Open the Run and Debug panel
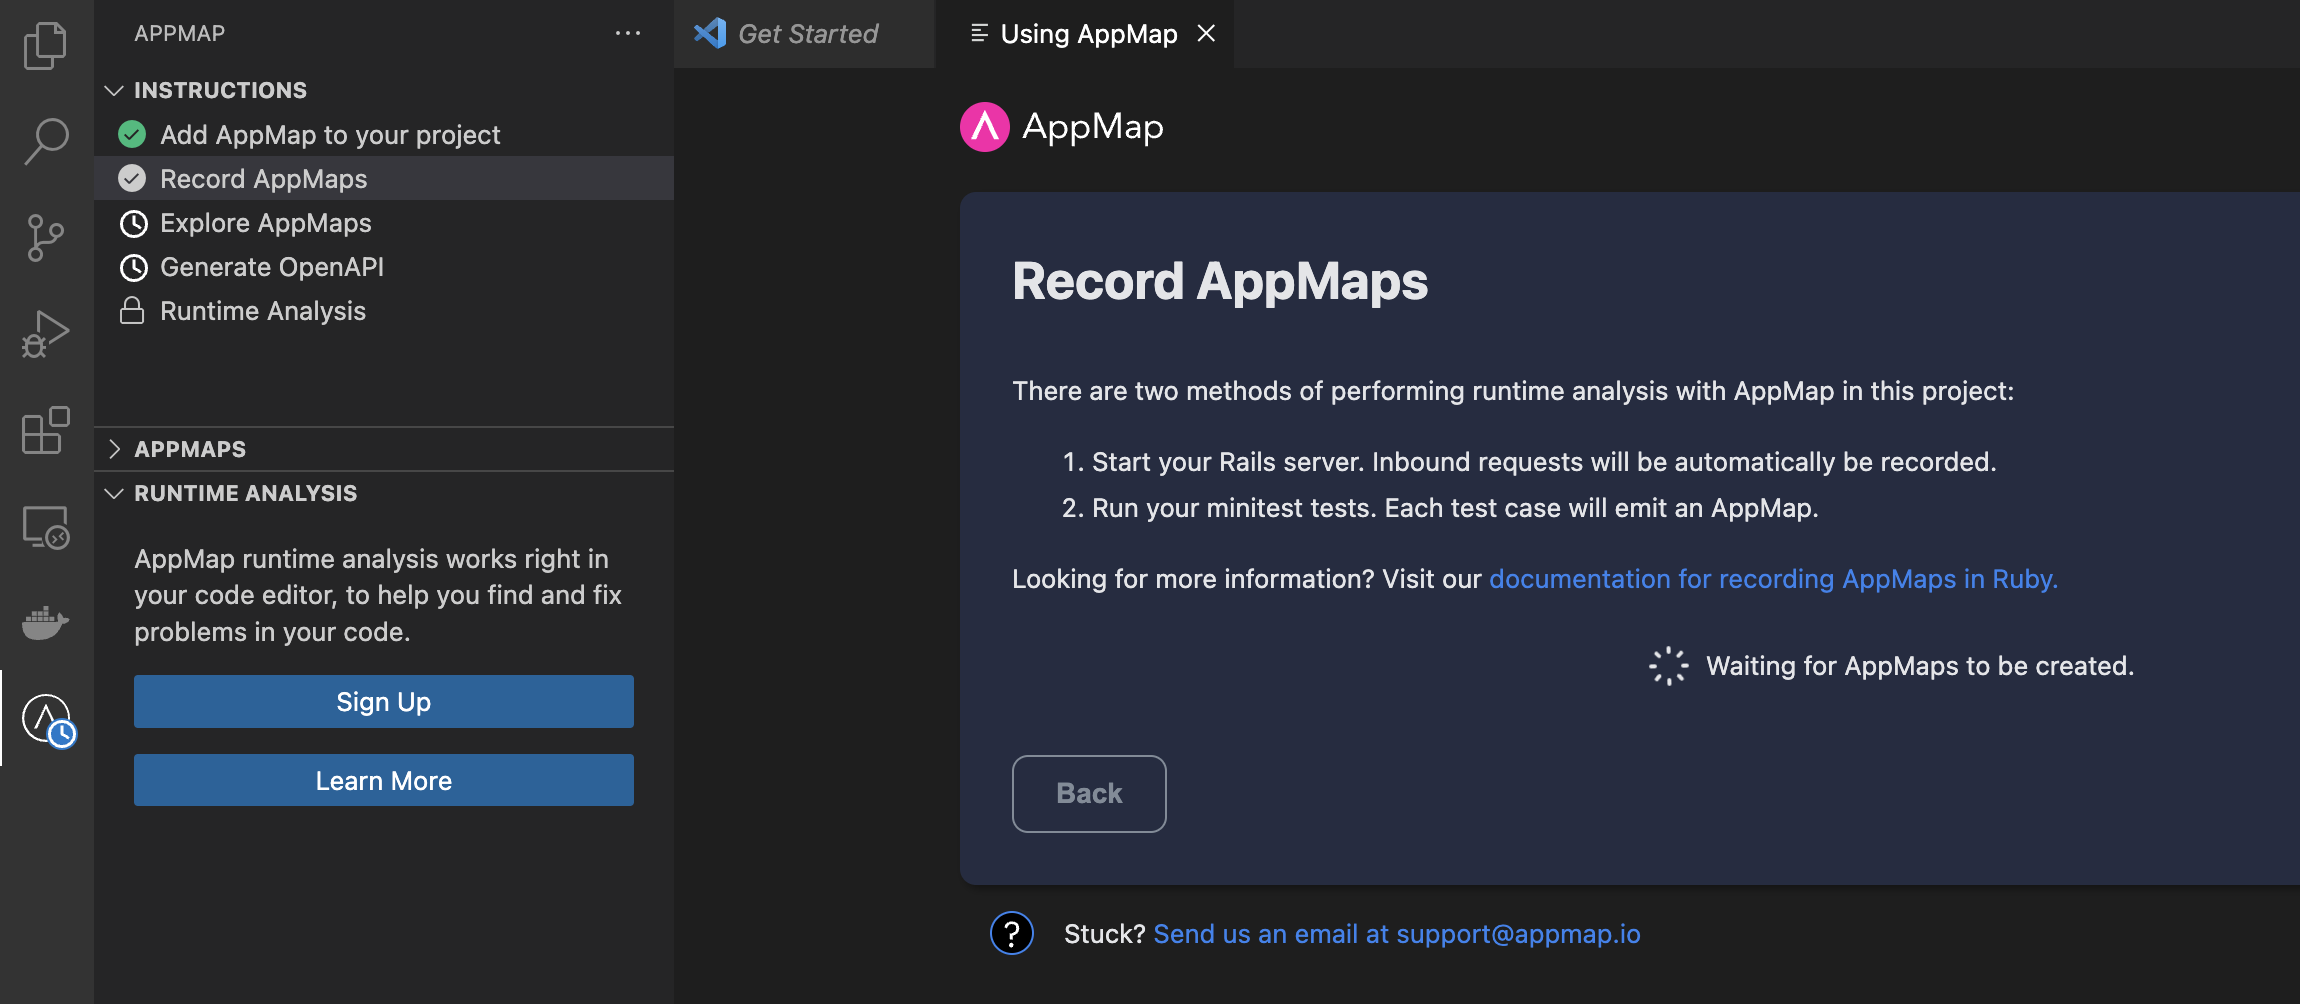 coord(45,334)
